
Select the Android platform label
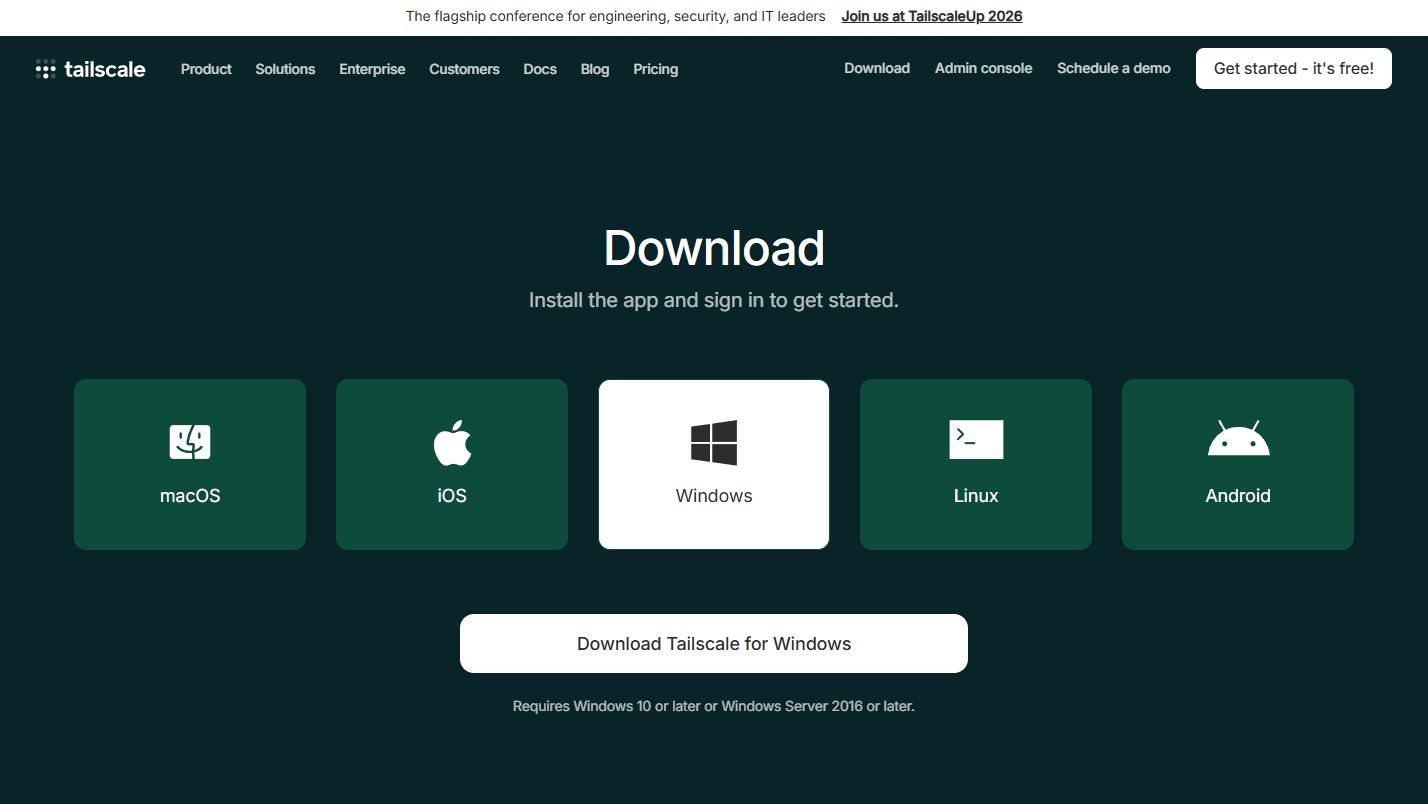(1238, 496)
